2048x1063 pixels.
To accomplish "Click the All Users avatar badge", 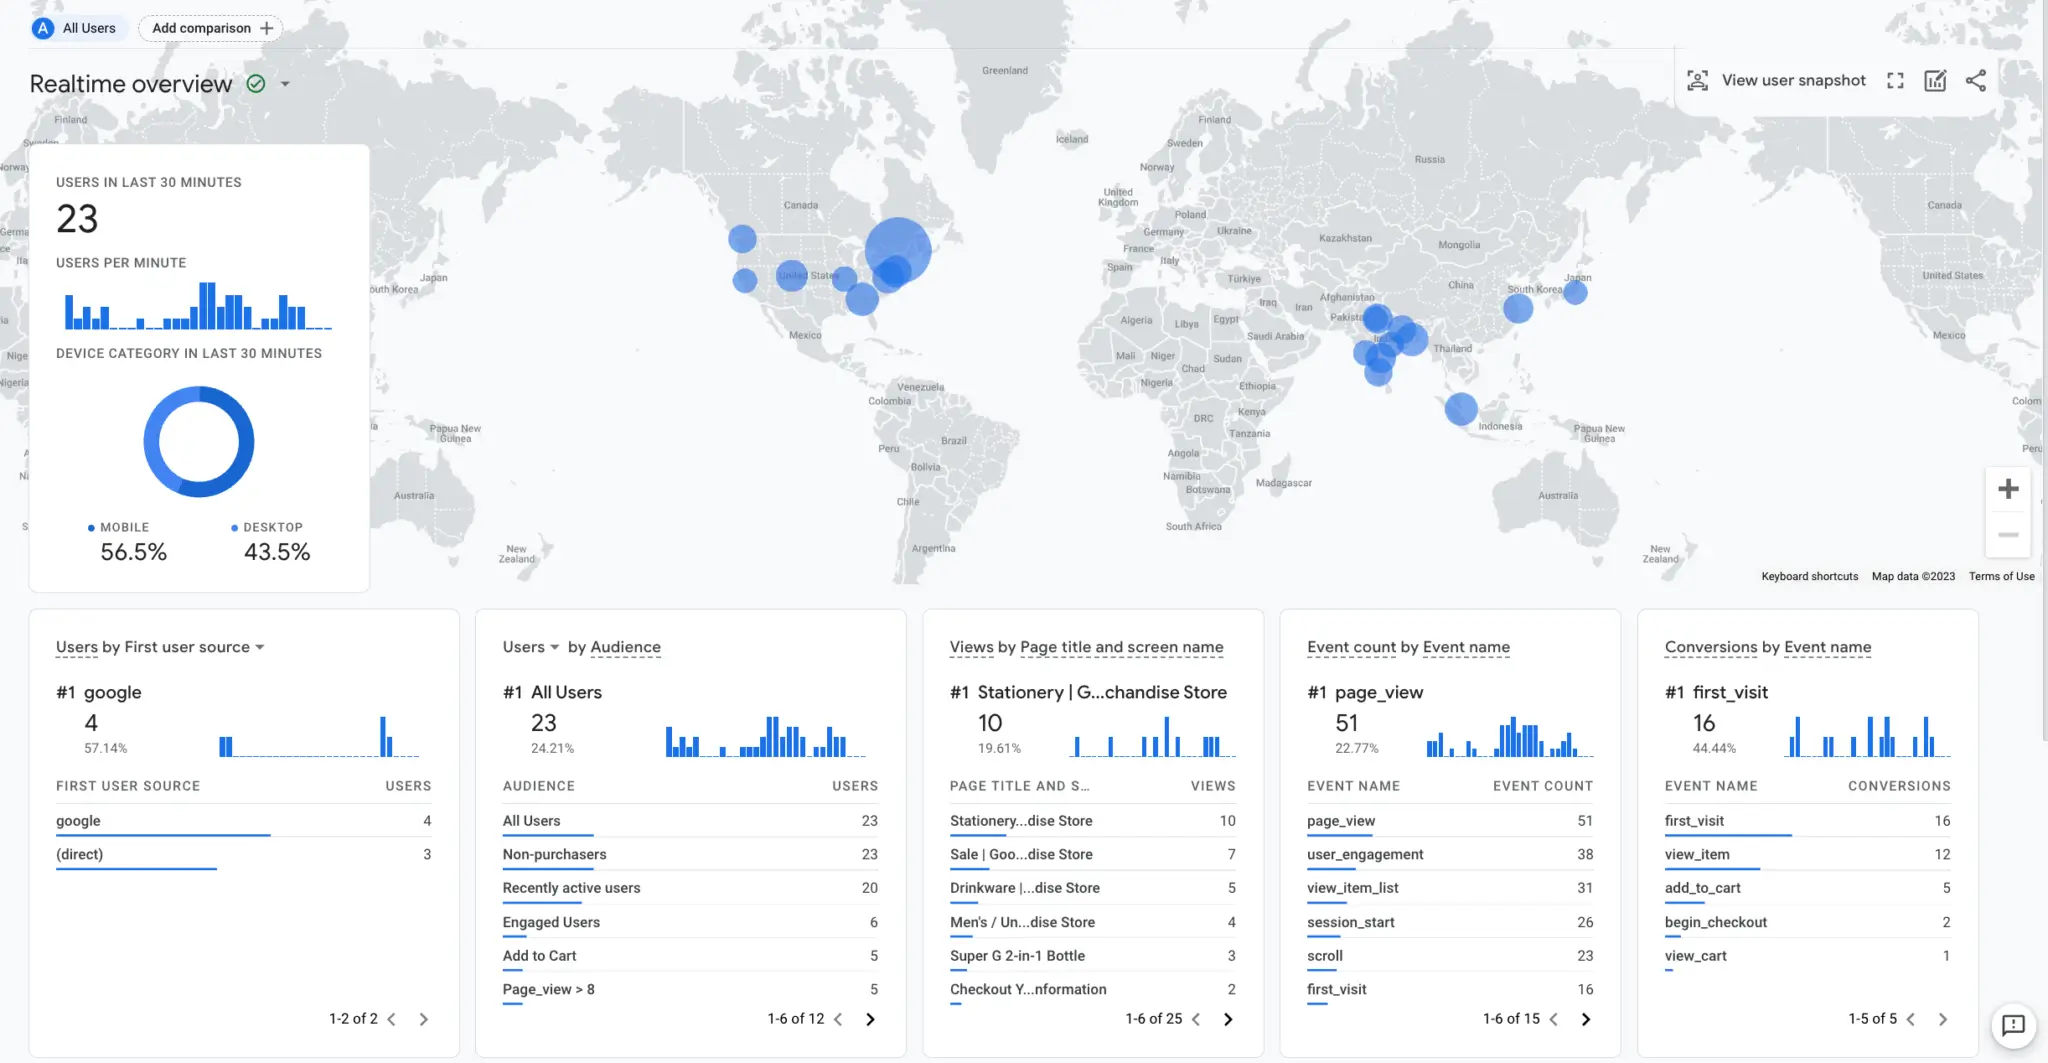I will 42,28.
